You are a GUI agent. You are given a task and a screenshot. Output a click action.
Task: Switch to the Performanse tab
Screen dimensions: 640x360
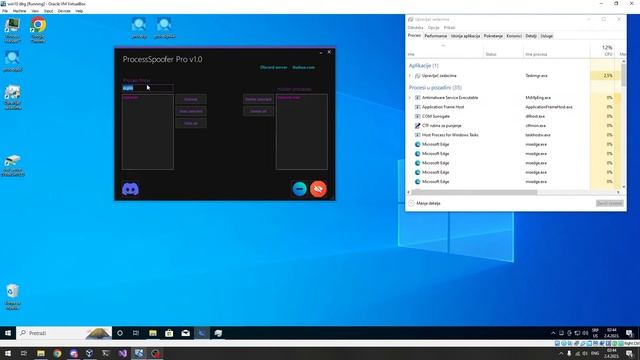(x=436, y=36)
